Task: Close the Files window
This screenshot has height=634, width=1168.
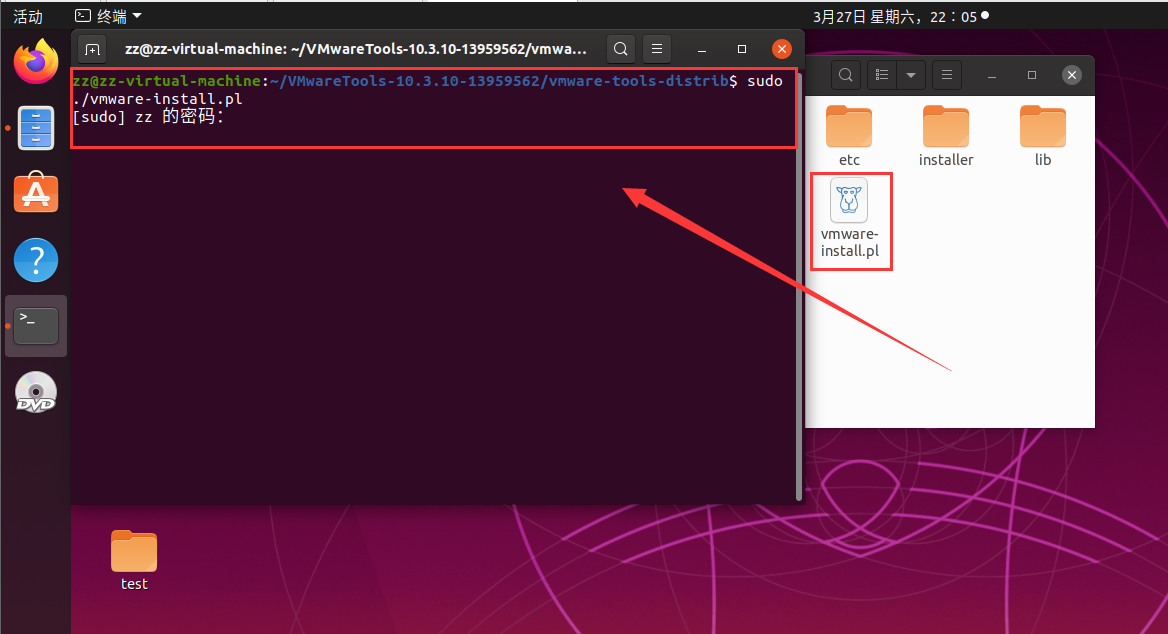Action: [1072, 75]
